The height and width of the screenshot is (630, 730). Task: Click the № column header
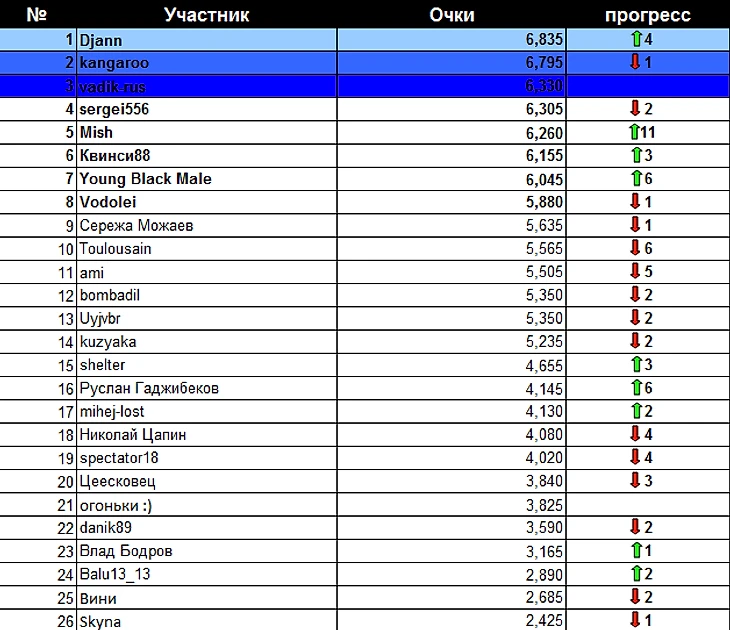tap(37, 15)
